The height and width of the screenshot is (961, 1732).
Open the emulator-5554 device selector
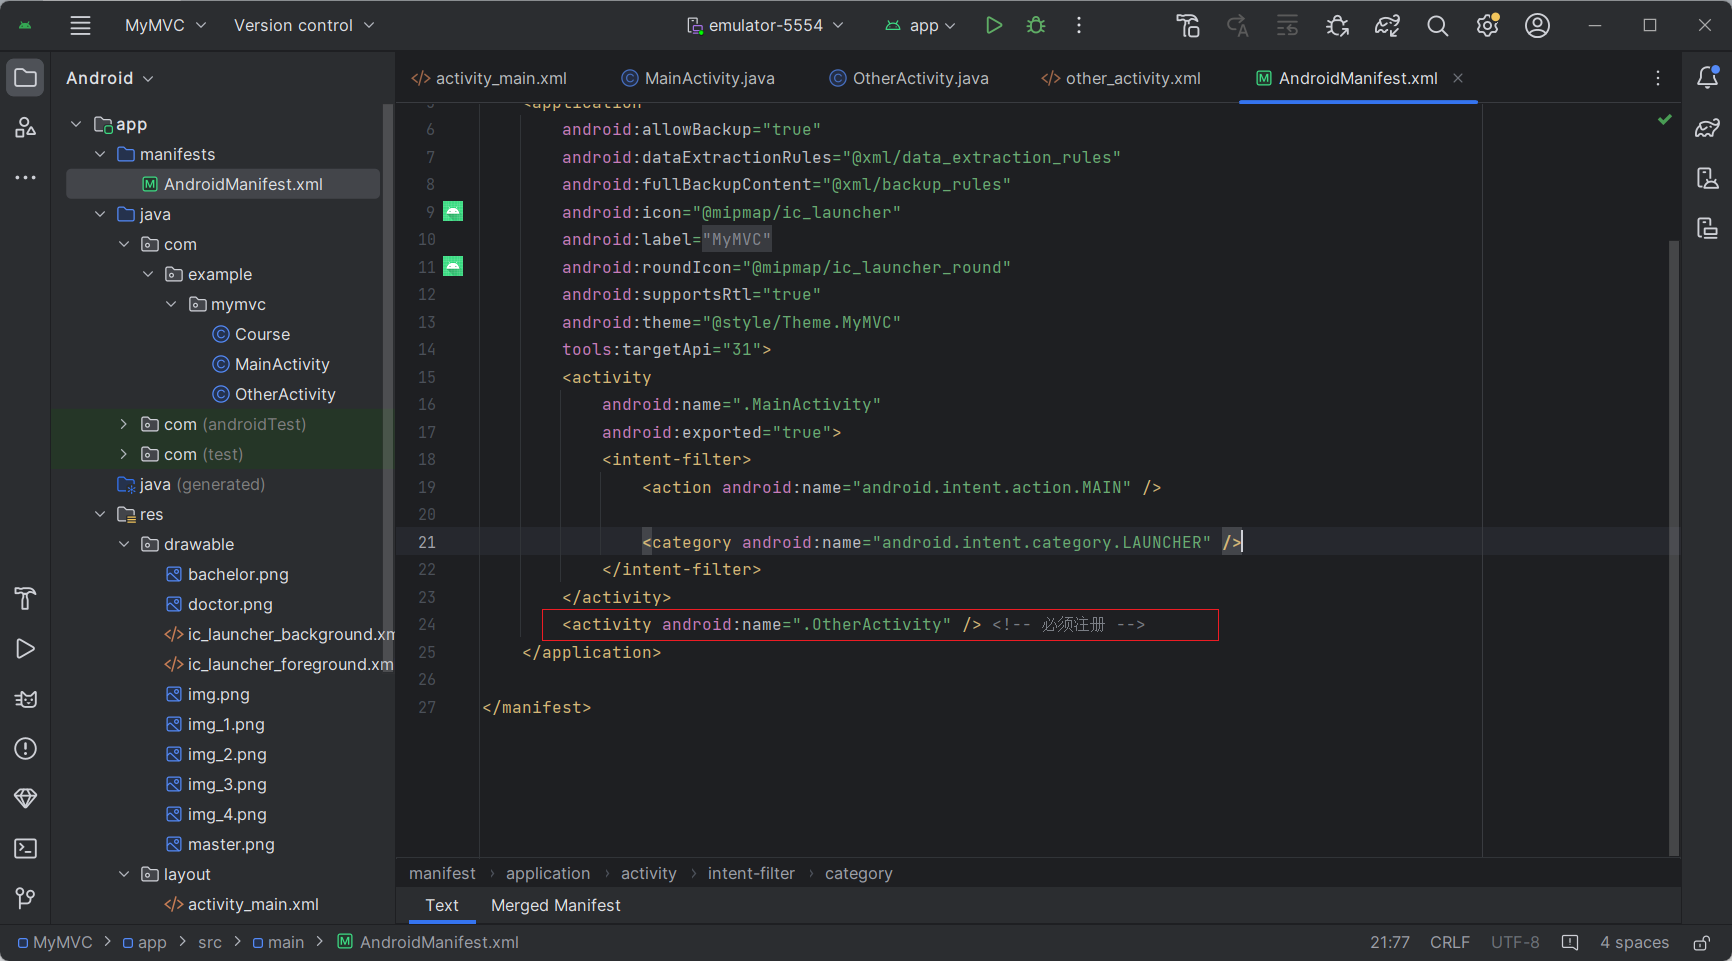pos(765,26)
